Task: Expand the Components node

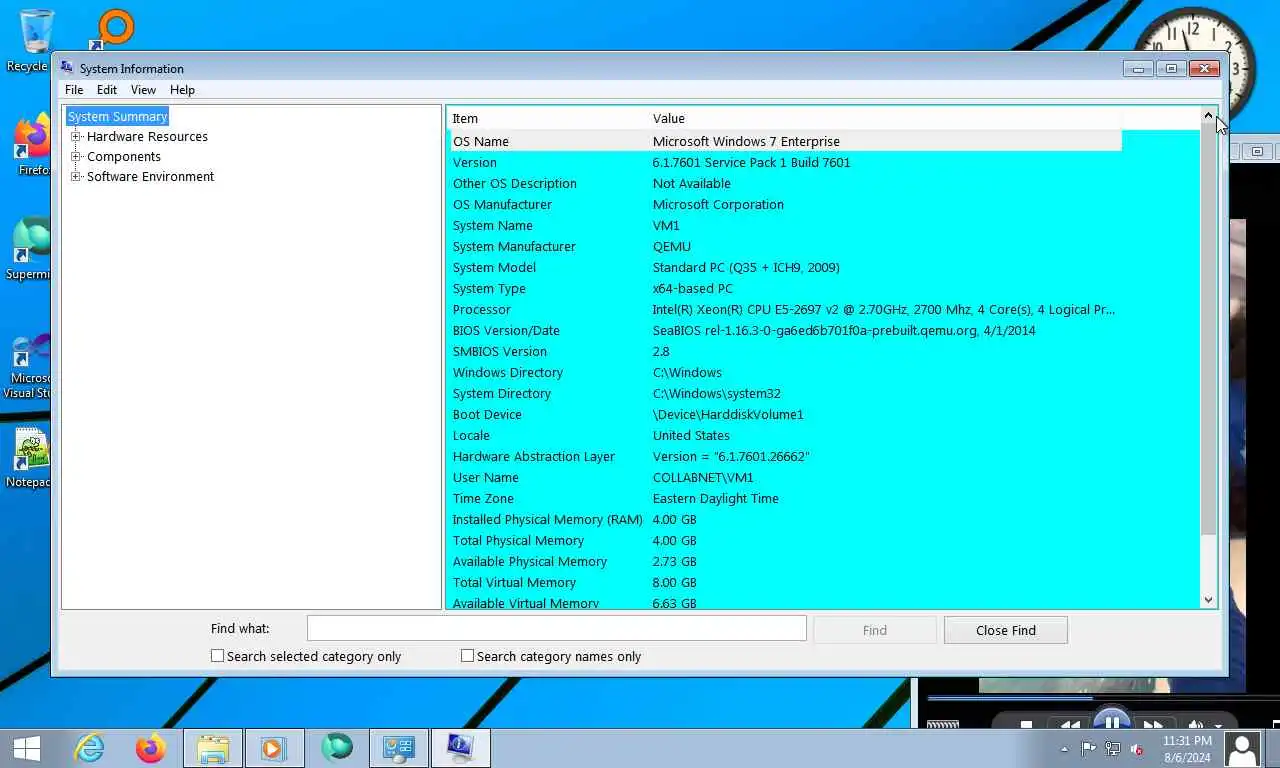Action: click(x=76, y=156)
